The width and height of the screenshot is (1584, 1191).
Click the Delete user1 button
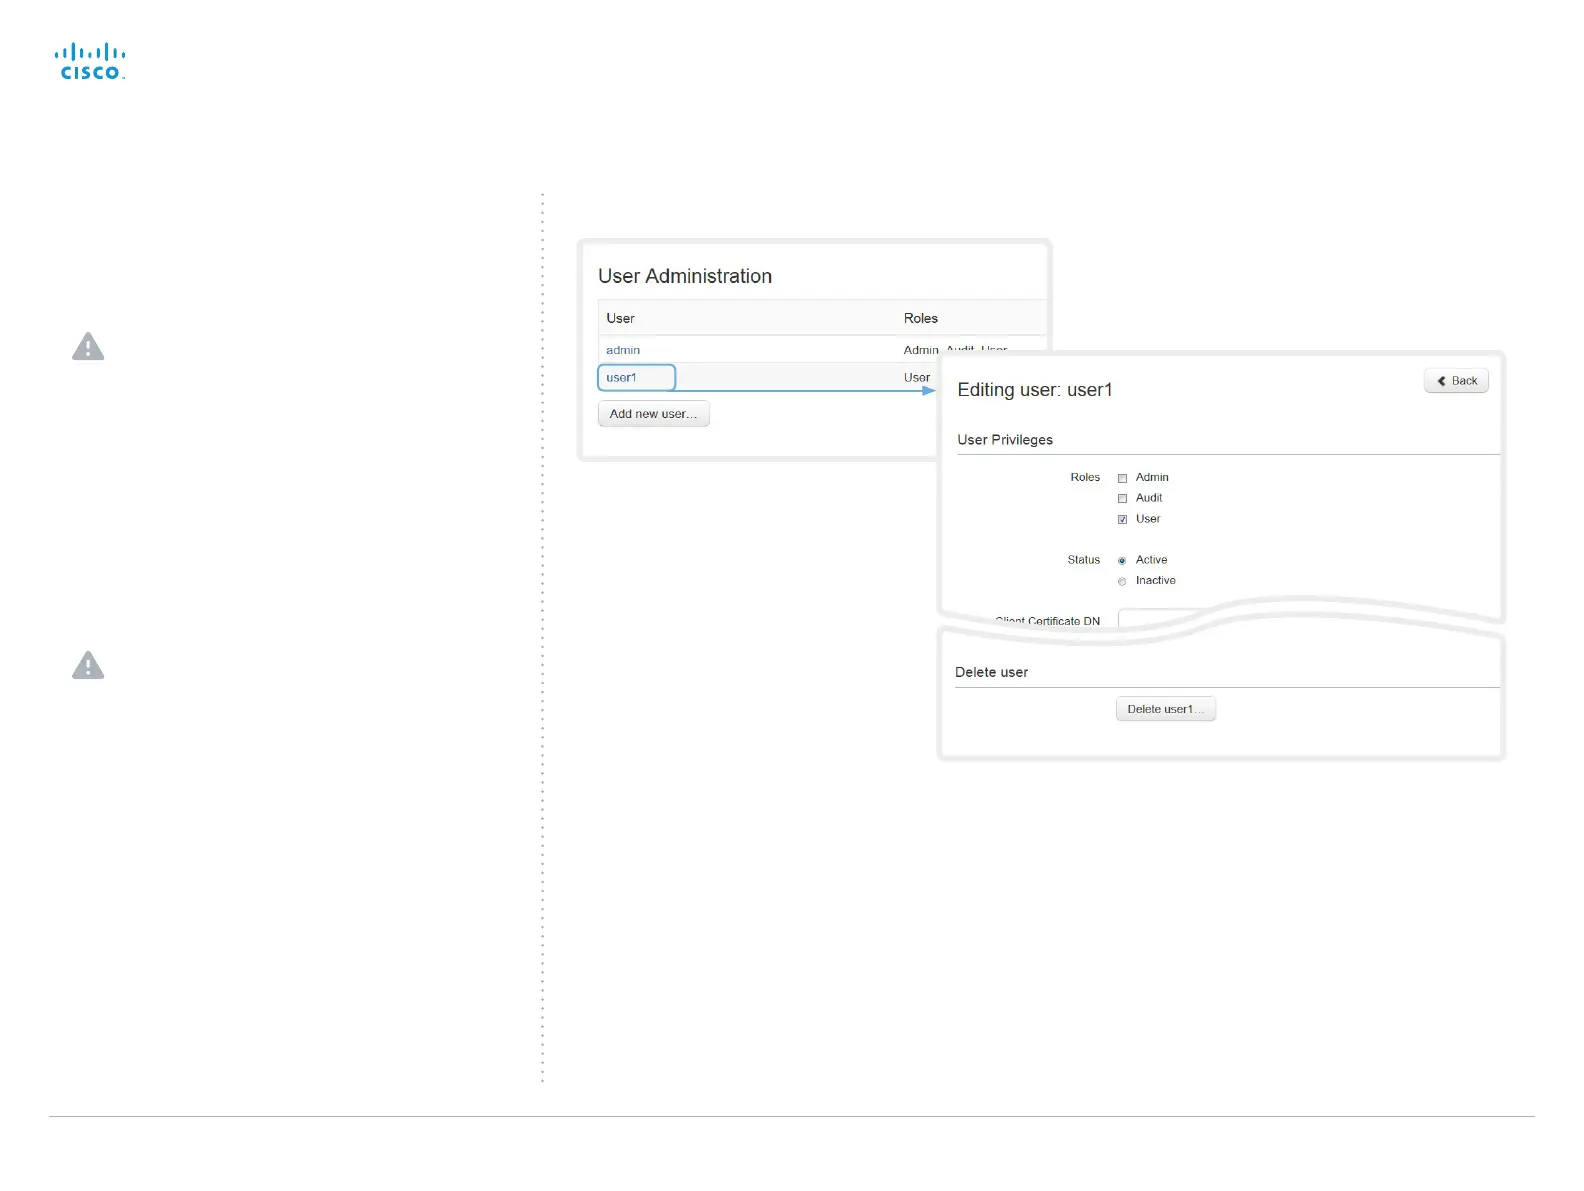[x=1166, y=709]
